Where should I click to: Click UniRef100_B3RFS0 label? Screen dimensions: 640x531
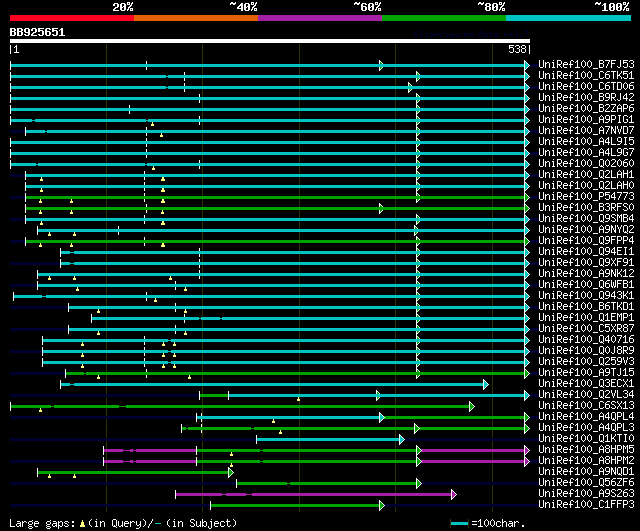[x=586, y=208]
